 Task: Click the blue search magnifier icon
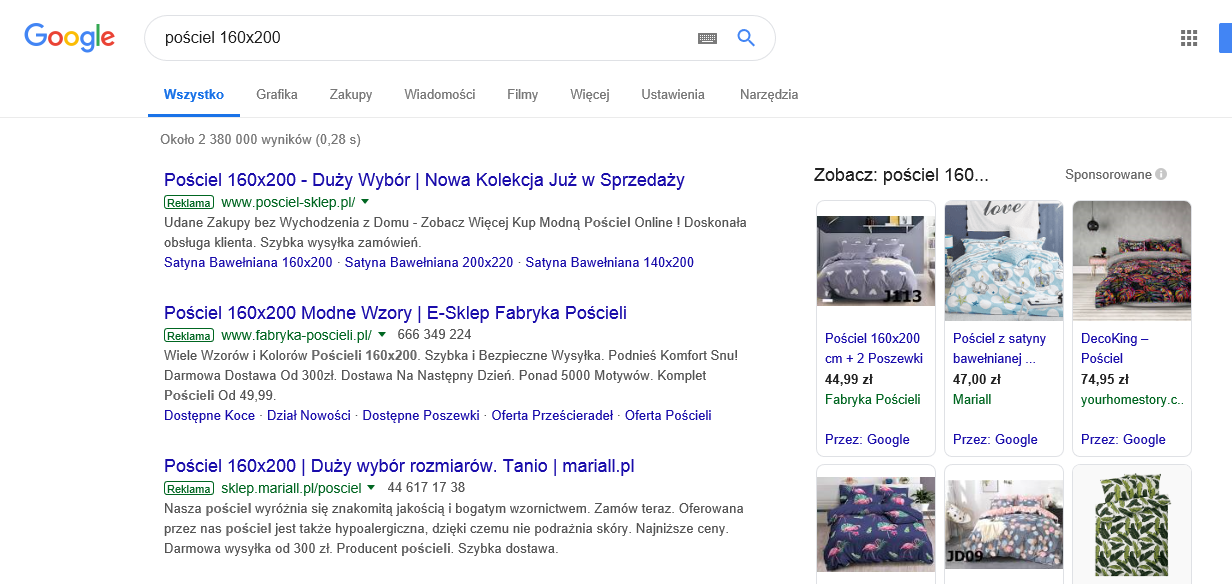745,38
